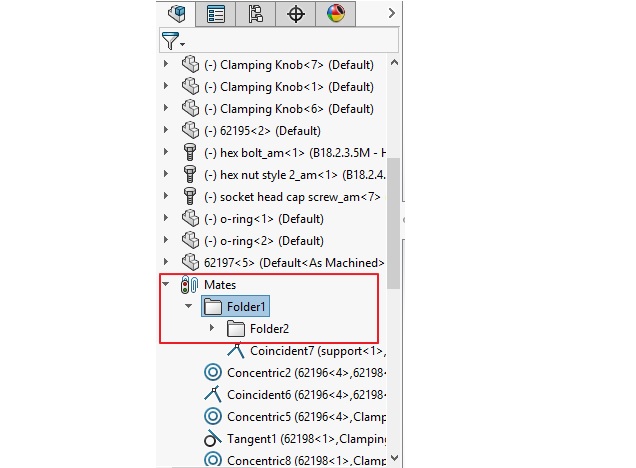Viewport: 636px width, 468px height.
Task: Click the Concentric8 mate icon
Action: click(213, 460)
